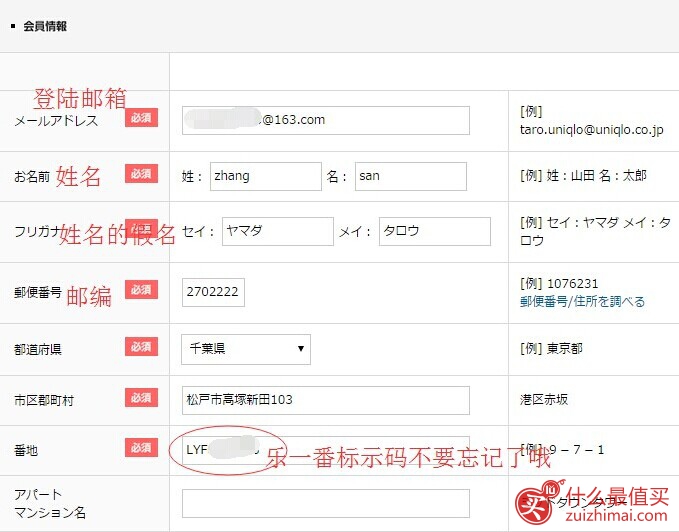Click the email address input field
Viewport: 679px width, 532px height.
[326, 120]
